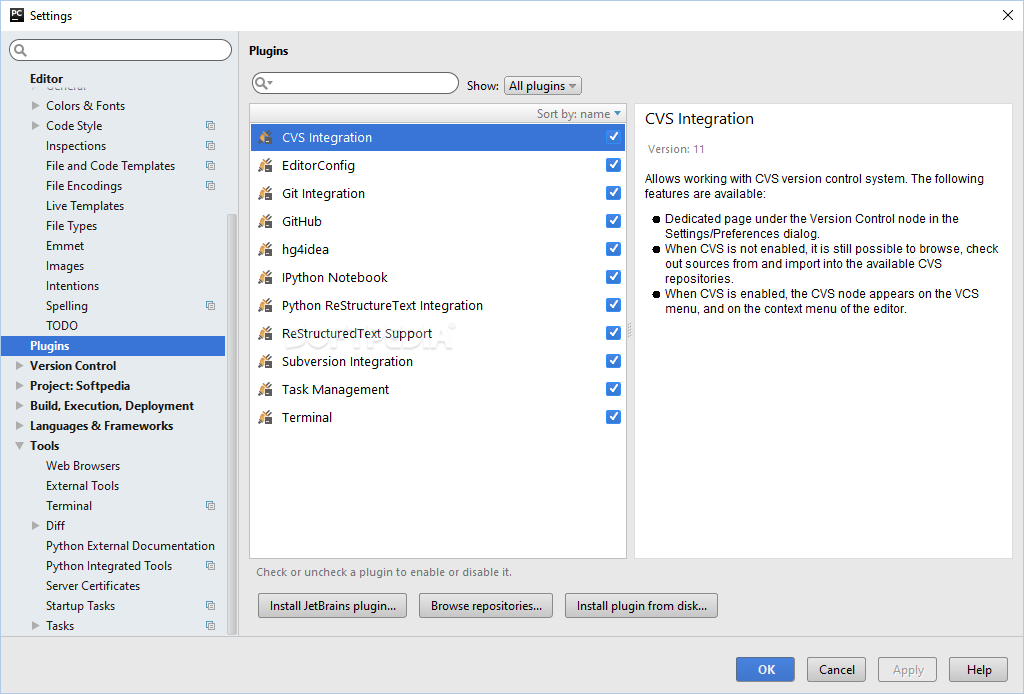
Task: Click the settings tree vertical scrollbar
Action: coord(231,424)
